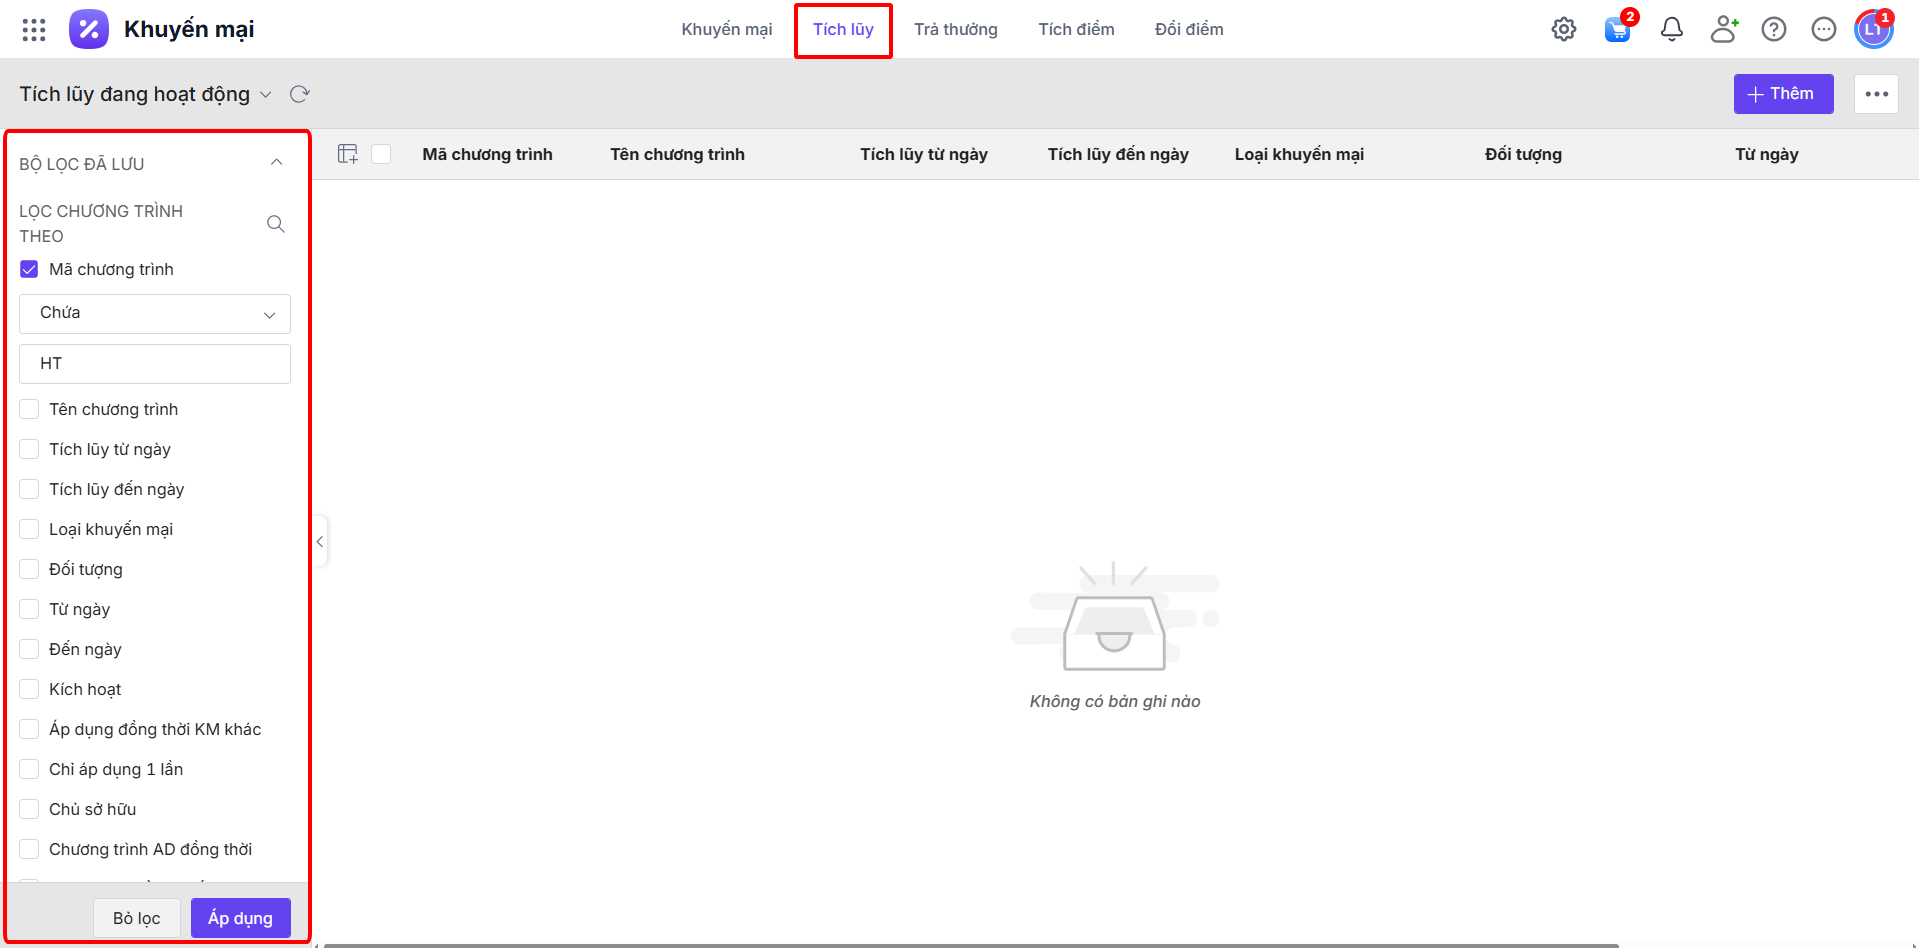
Task: Click the search icon in the filter panel
Action: pos(276,224)
